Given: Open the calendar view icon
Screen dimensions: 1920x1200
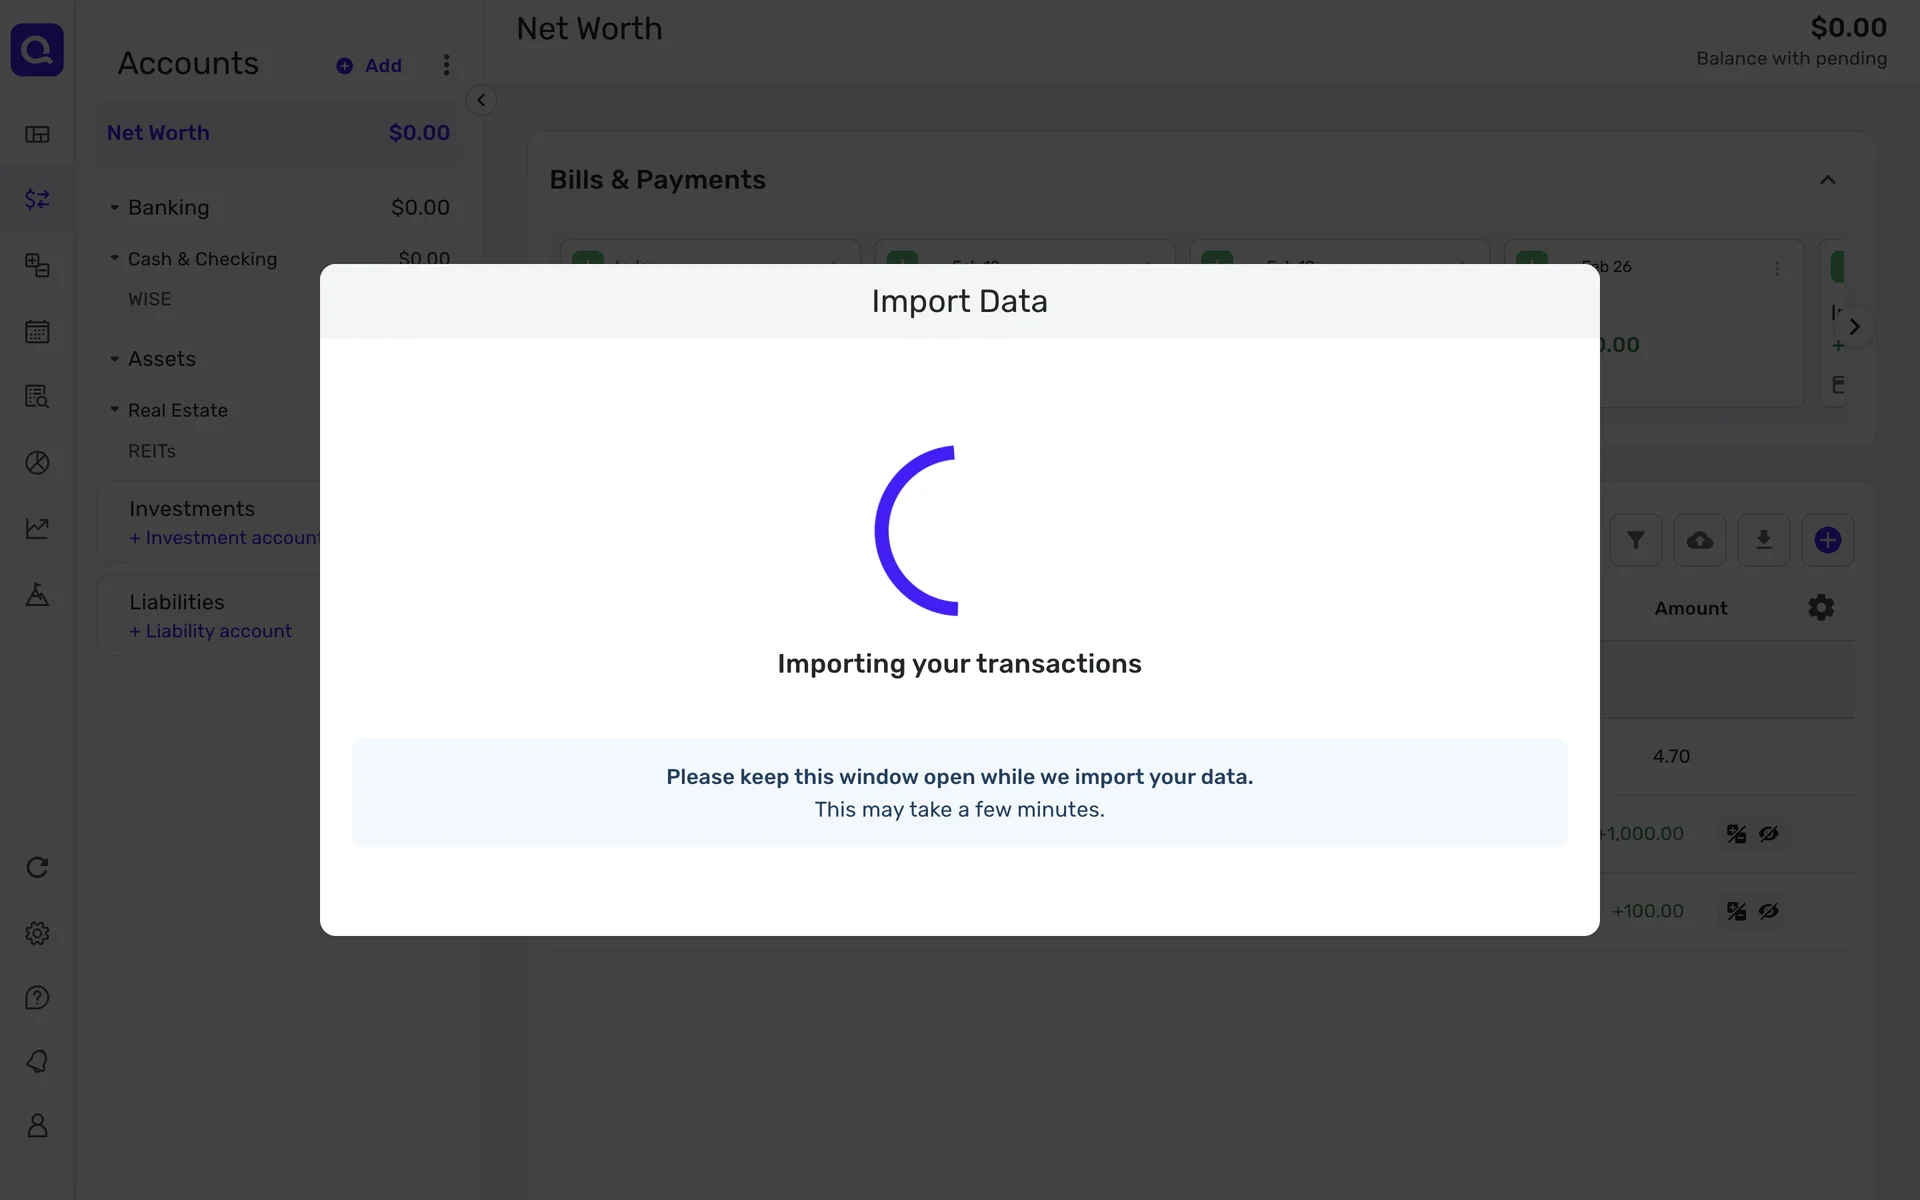Looking at the screenshot, I should pyautogui.click(x=37, y=332).
